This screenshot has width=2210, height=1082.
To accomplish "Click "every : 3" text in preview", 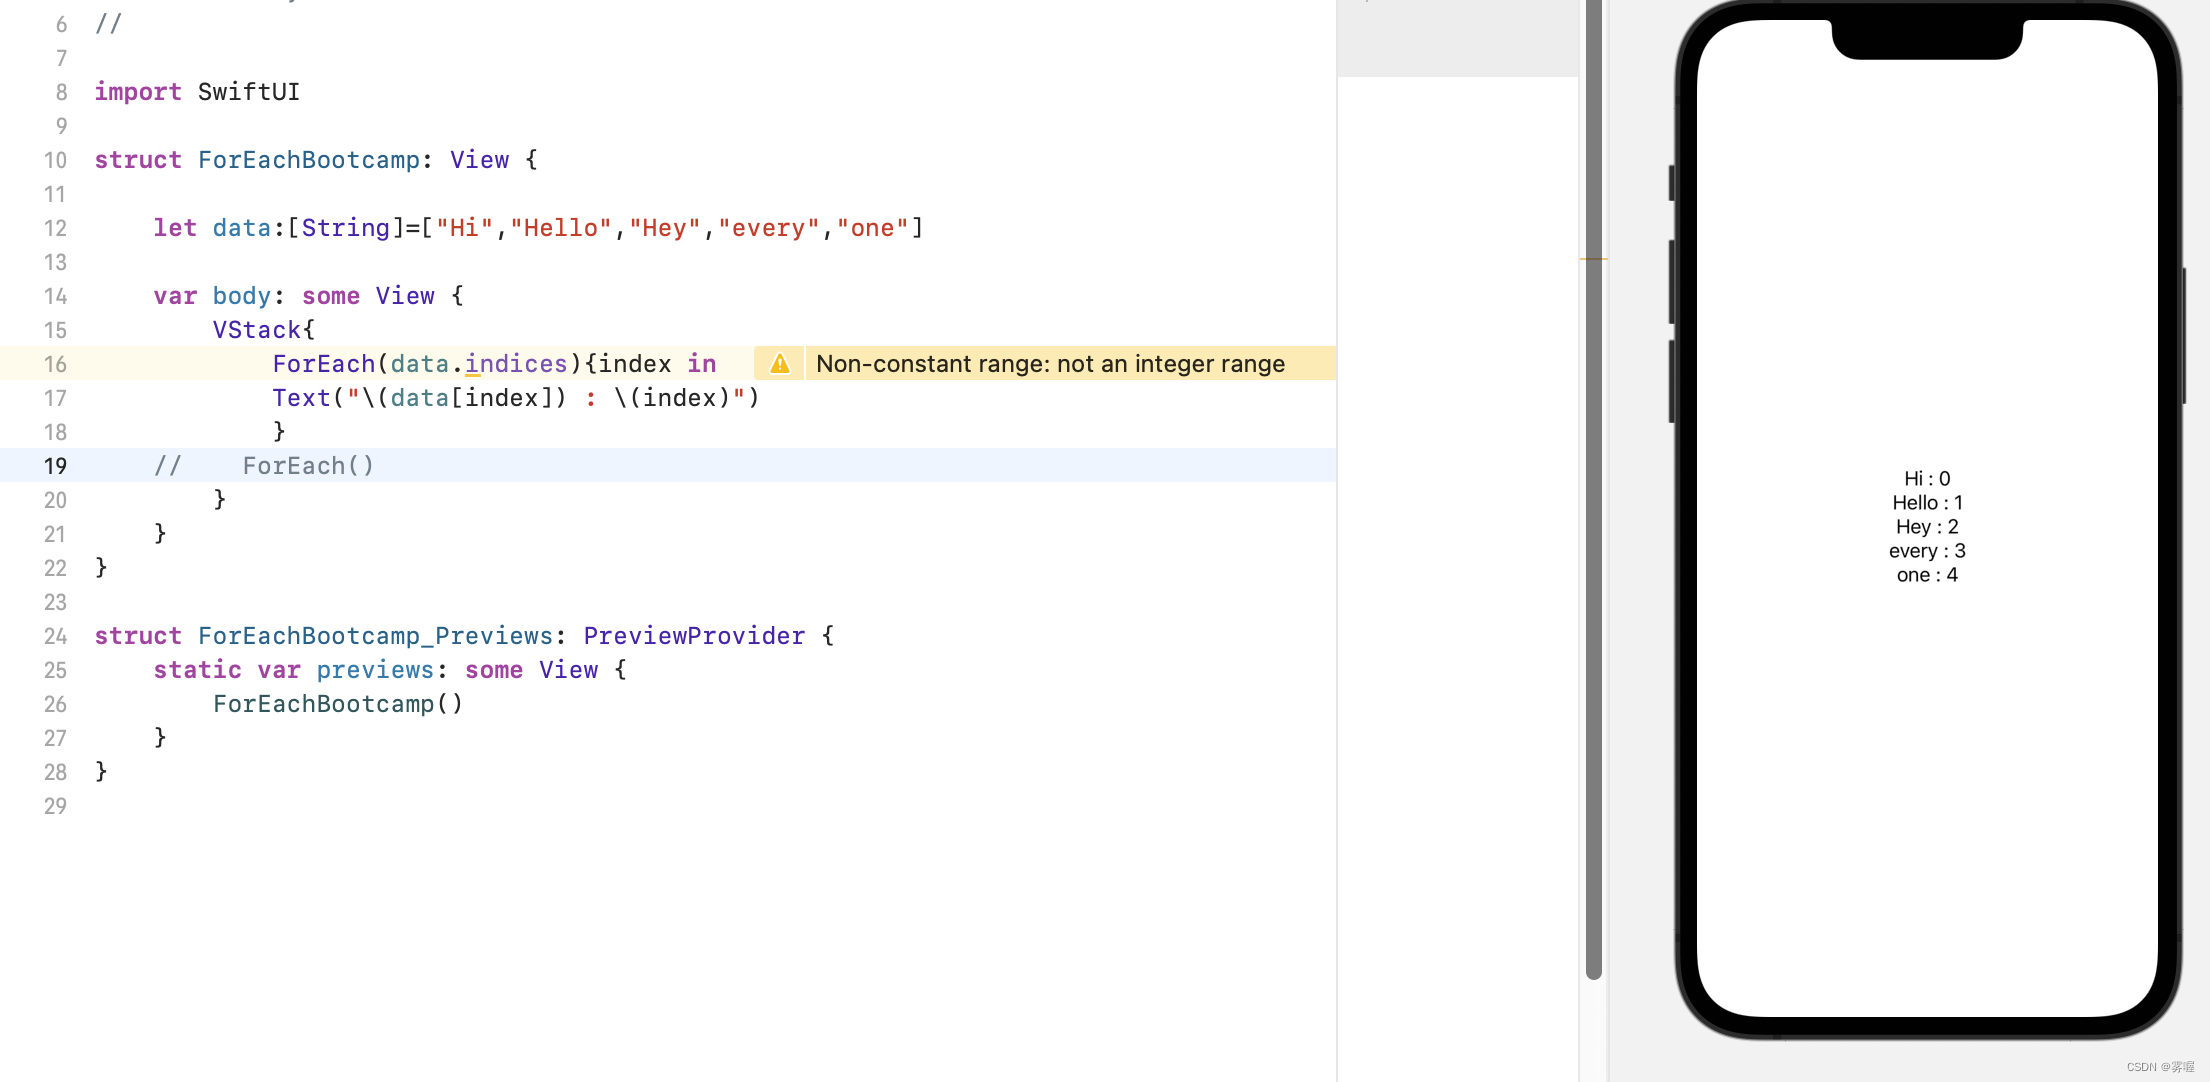I will click(x=1927, y=551).
